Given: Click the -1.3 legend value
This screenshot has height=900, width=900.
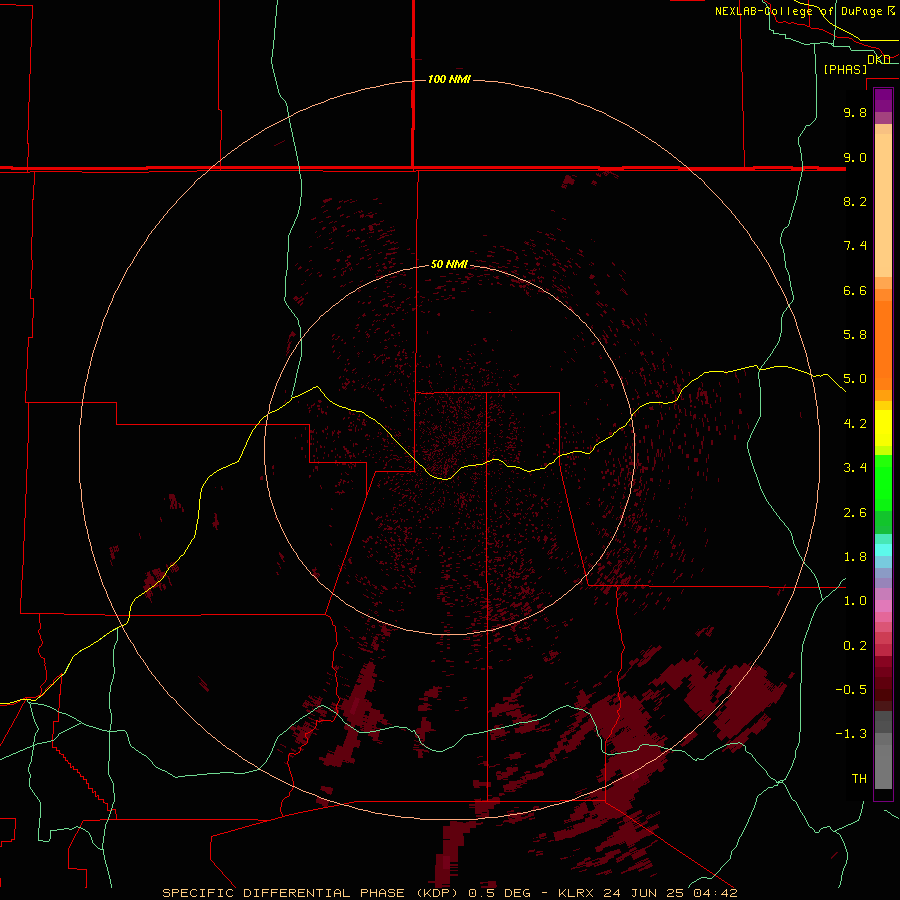Looking at the screenshot, I should click(x=851, y=734).
